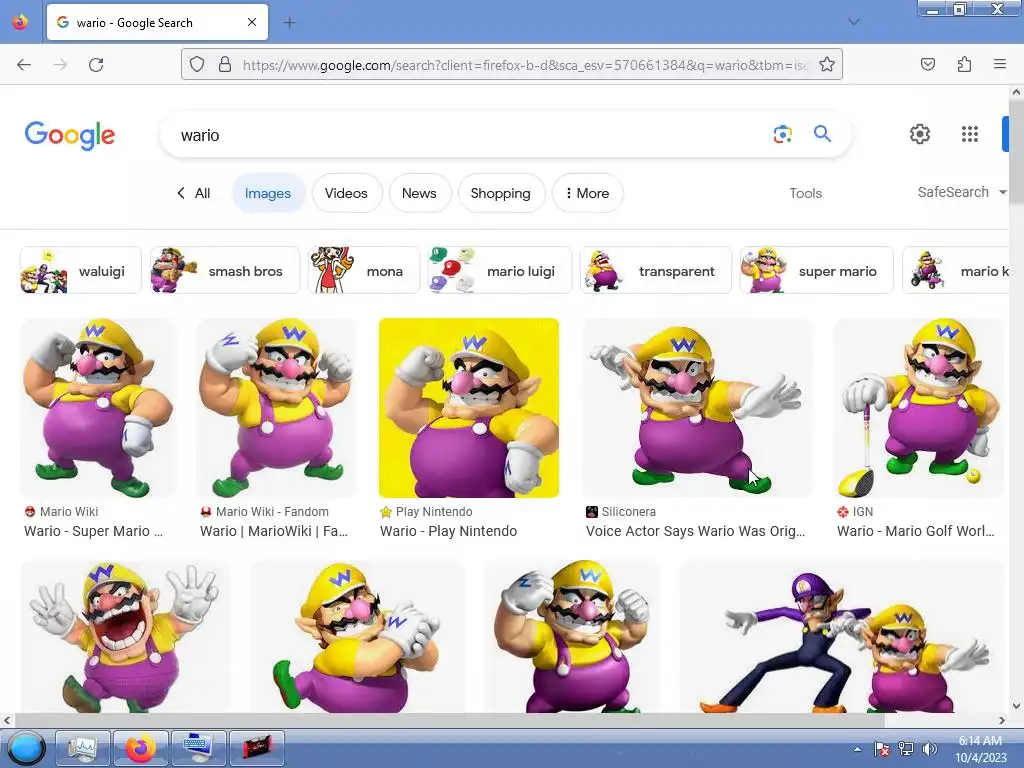Go back to the previous page
1024x768 pixels.
[x=24, y=65]
